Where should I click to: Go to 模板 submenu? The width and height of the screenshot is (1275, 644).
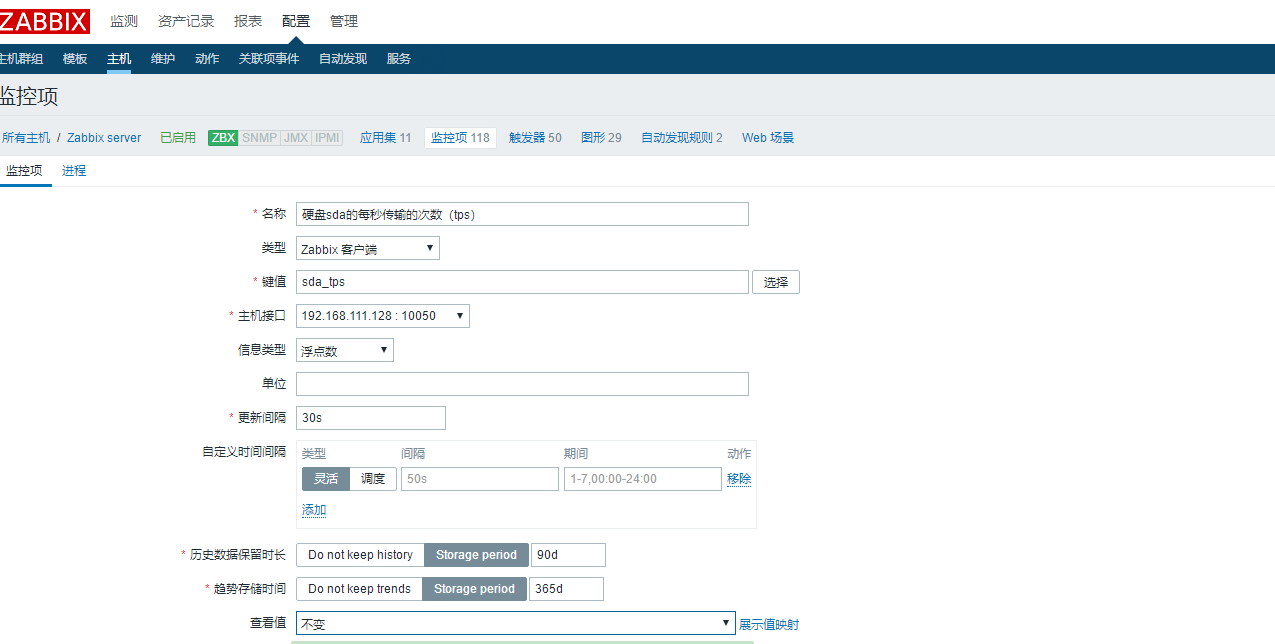pos(75,59)
